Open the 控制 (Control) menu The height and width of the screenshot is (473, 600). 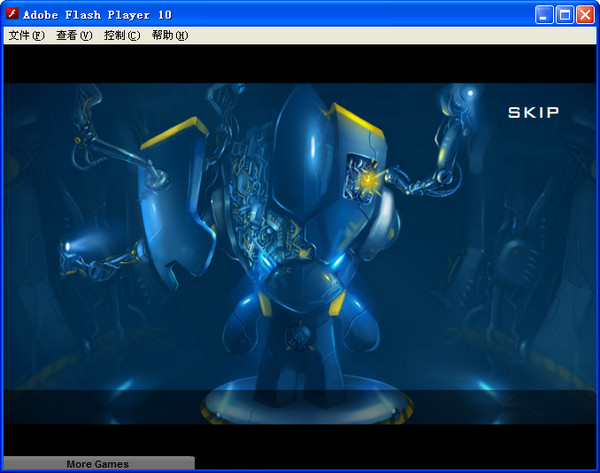pos(121,35)
